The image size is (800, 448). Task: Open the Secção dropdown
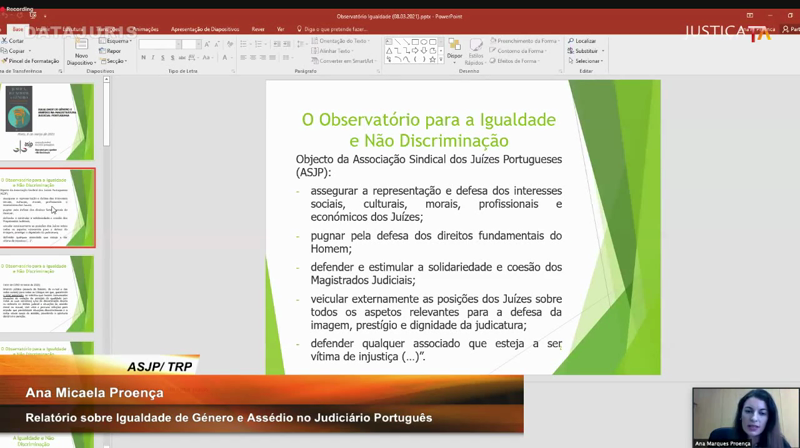pyautogui.click(x=115, y=61)
